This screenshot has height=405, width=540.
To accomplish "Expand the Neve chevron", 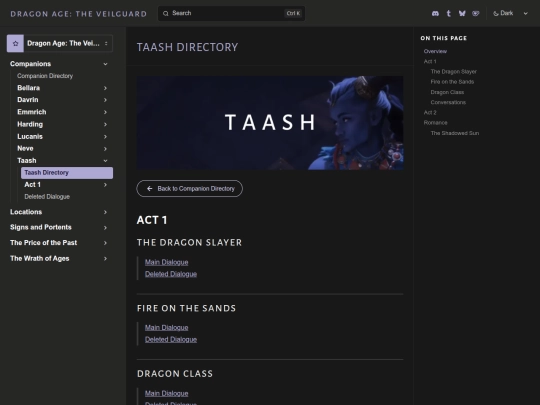I will [105, 149].
